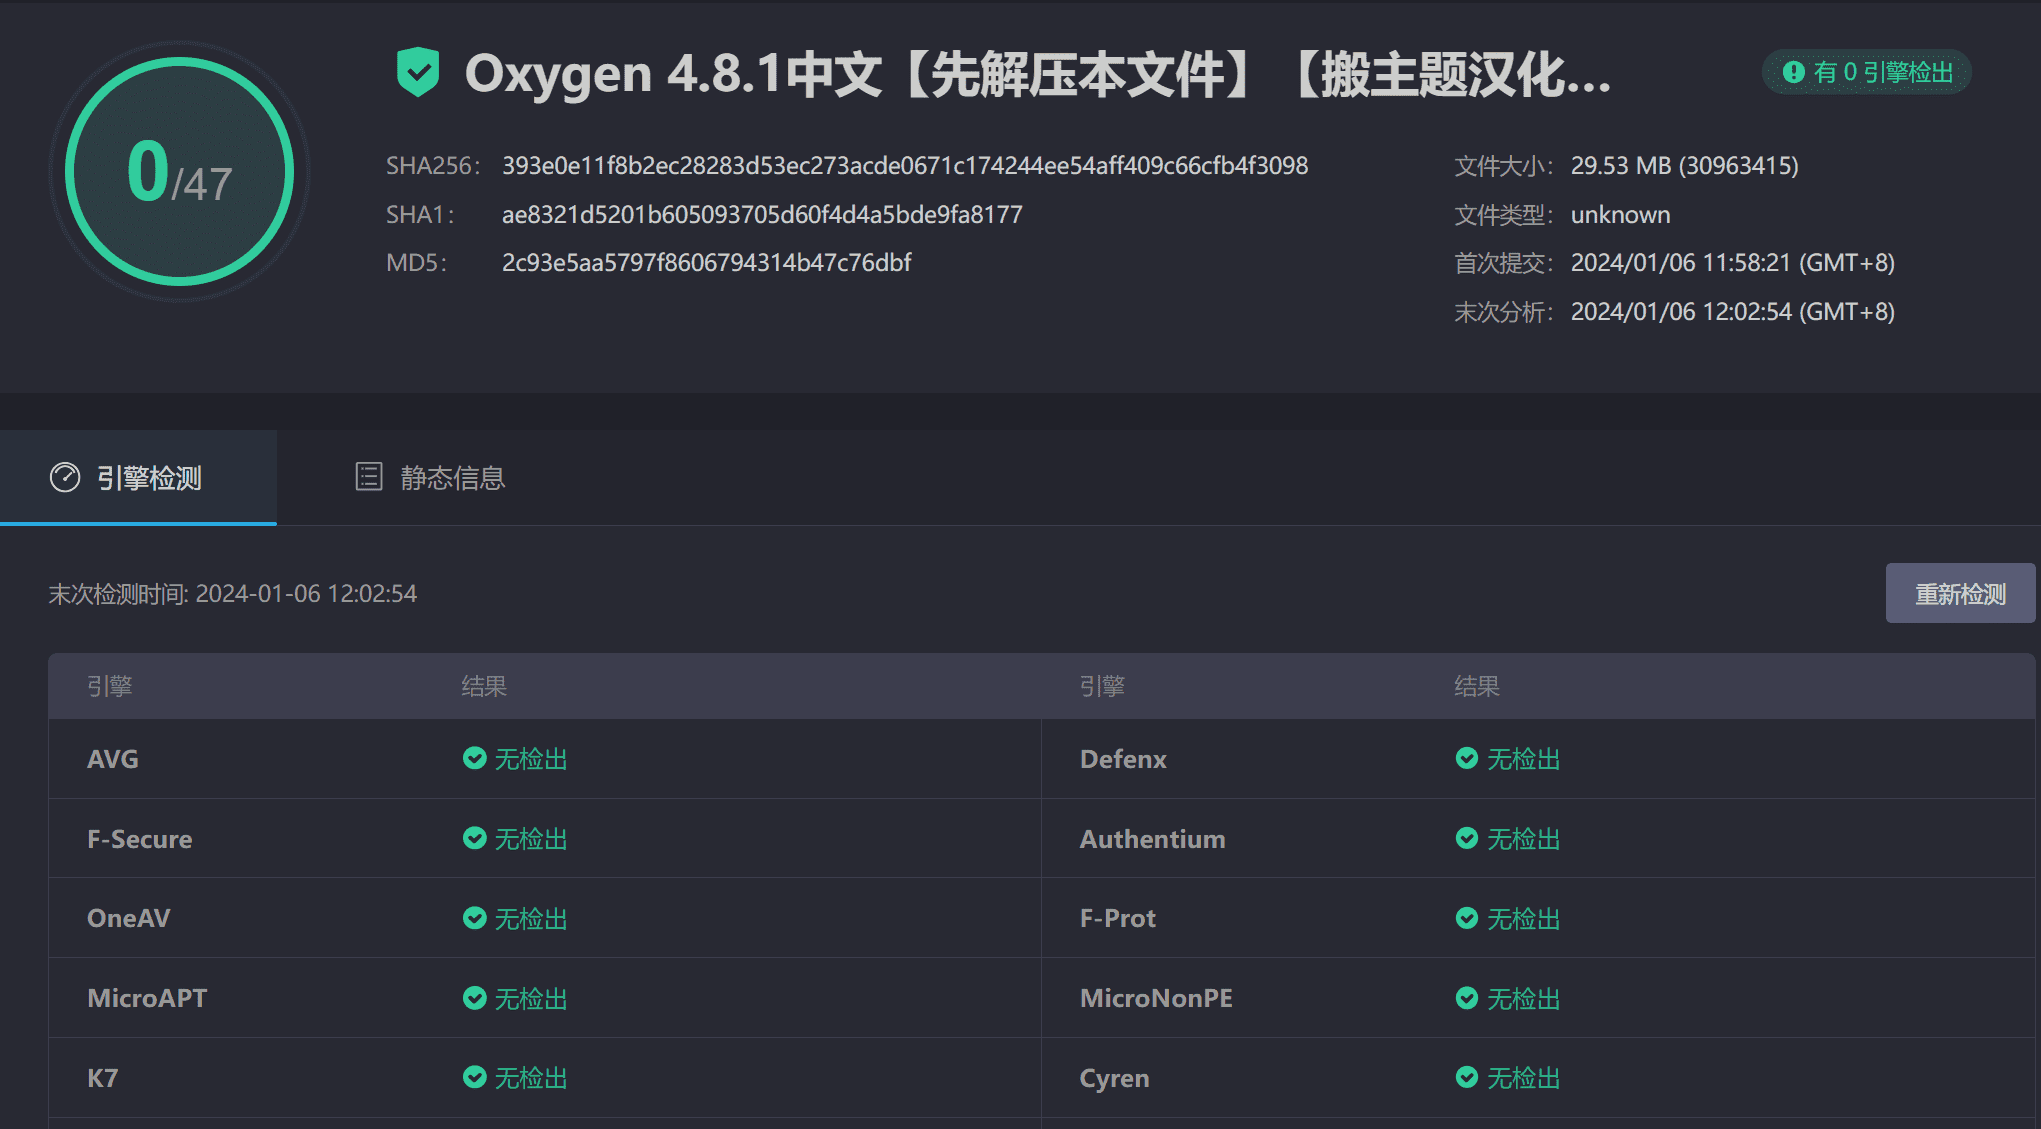2041x1129 pixels.
Task: Select the SHA1 hash value
Action: point(762,214)
